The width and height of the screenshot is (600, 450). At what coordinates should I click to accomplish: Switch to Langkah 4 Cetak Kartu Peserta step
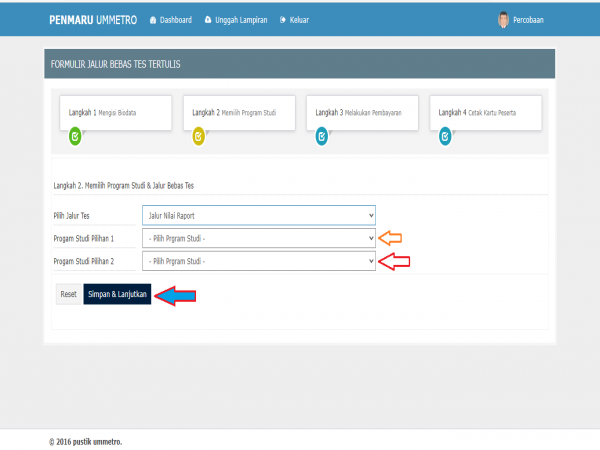[x=485, y=113]
